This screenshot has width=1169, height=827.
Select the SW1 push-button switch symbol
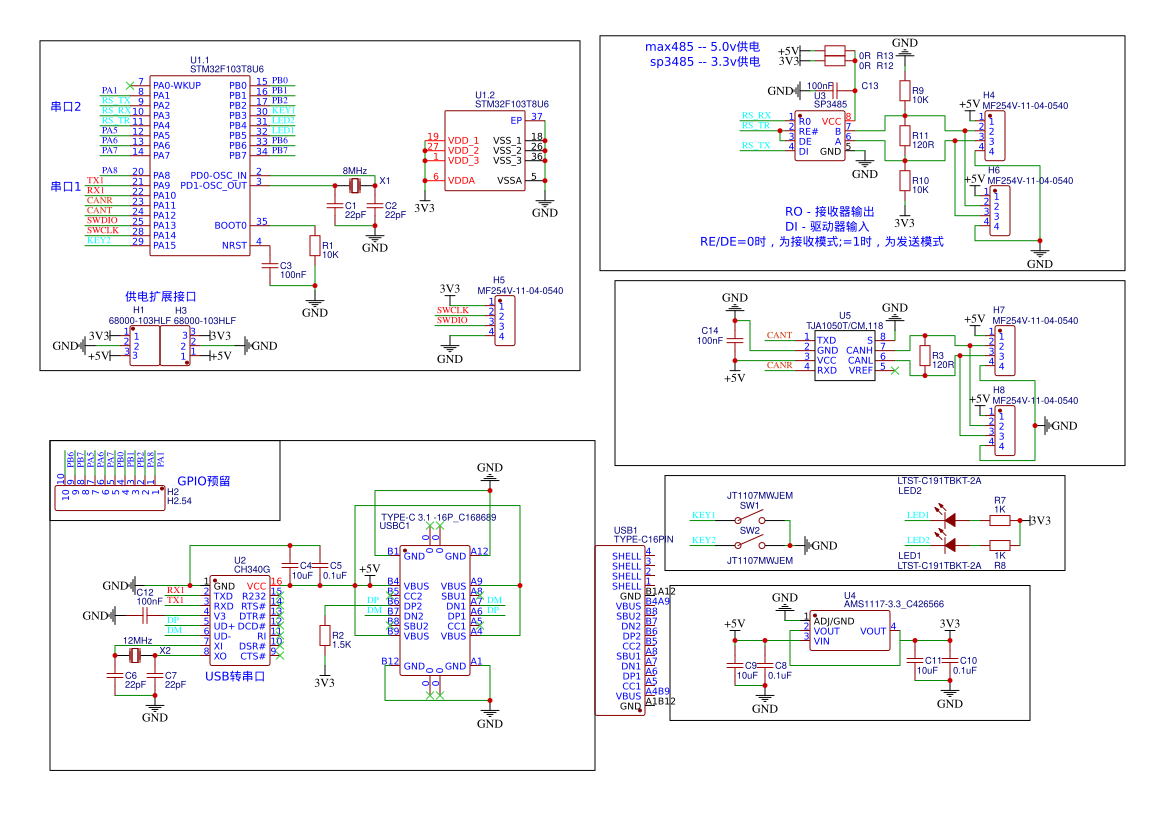tap(750, 520)
